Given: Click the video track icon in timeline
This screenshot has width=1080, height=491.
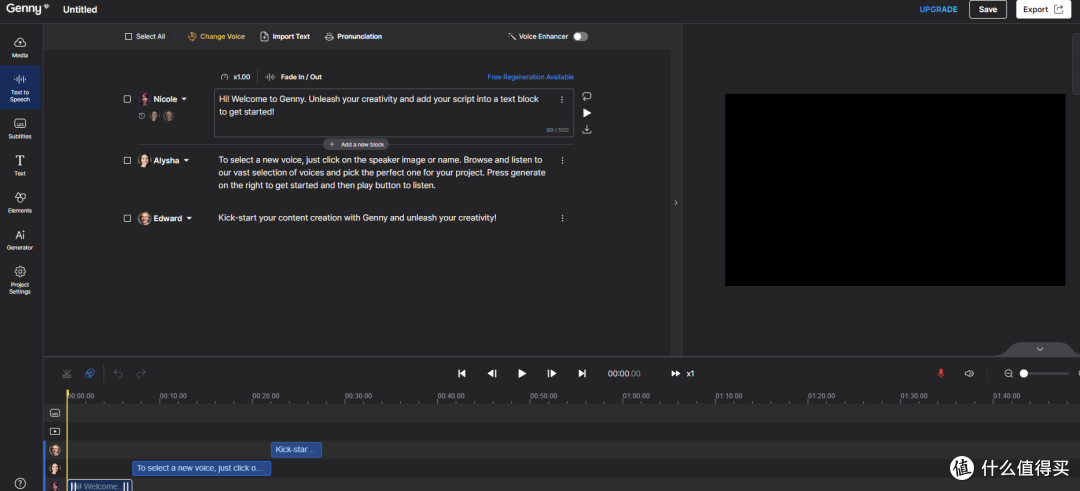Looking at the screenshot, I should click(x=55, y=432).
